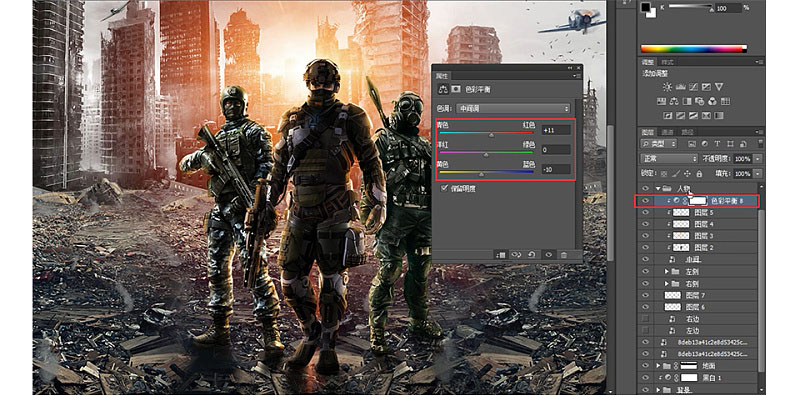800x396 pixels.
Task: Filter layers by type (T) icon
Action: pyautogui.click(x=717, y=144)
